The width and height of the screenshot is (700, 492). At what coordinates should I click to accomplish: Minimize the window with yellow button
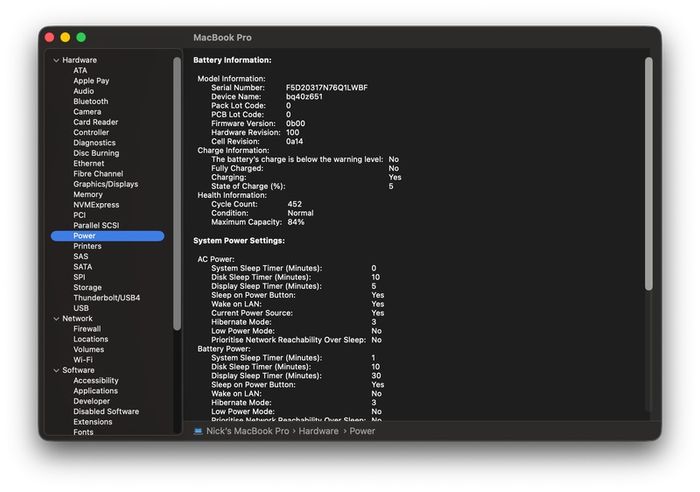point(65,38)
